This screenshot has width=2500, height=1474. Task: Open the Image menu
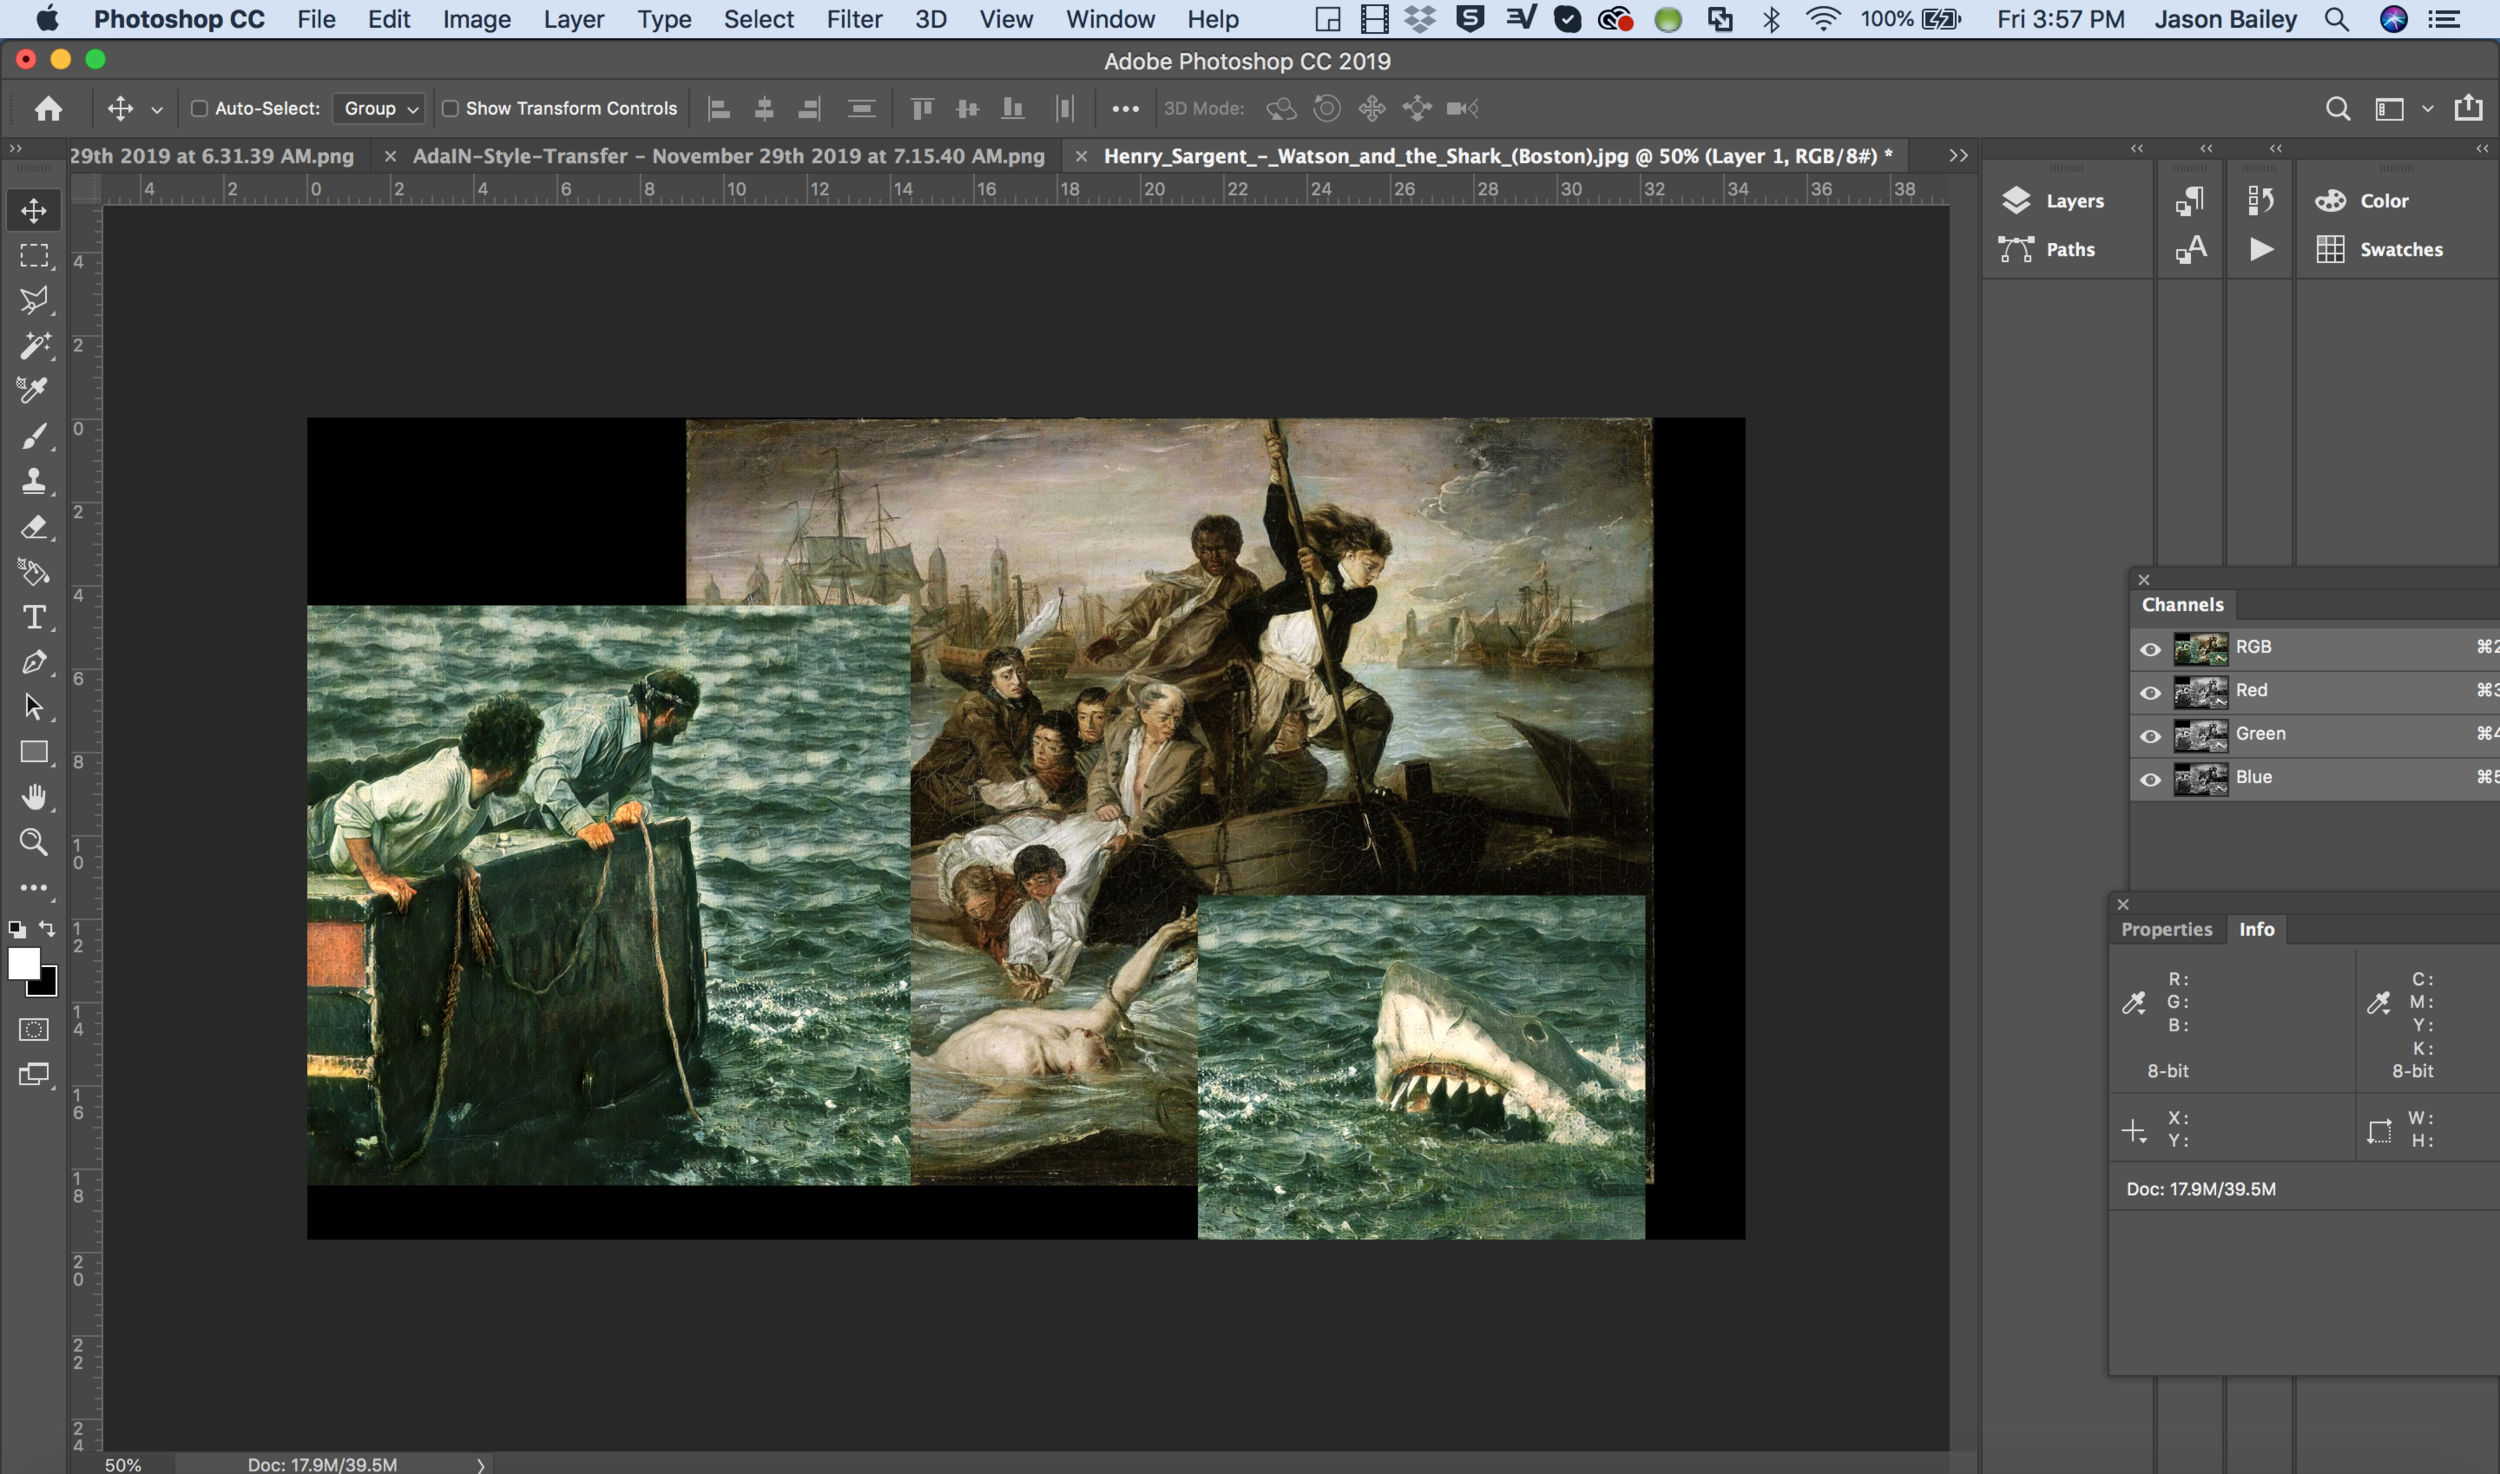coord(476,19)
